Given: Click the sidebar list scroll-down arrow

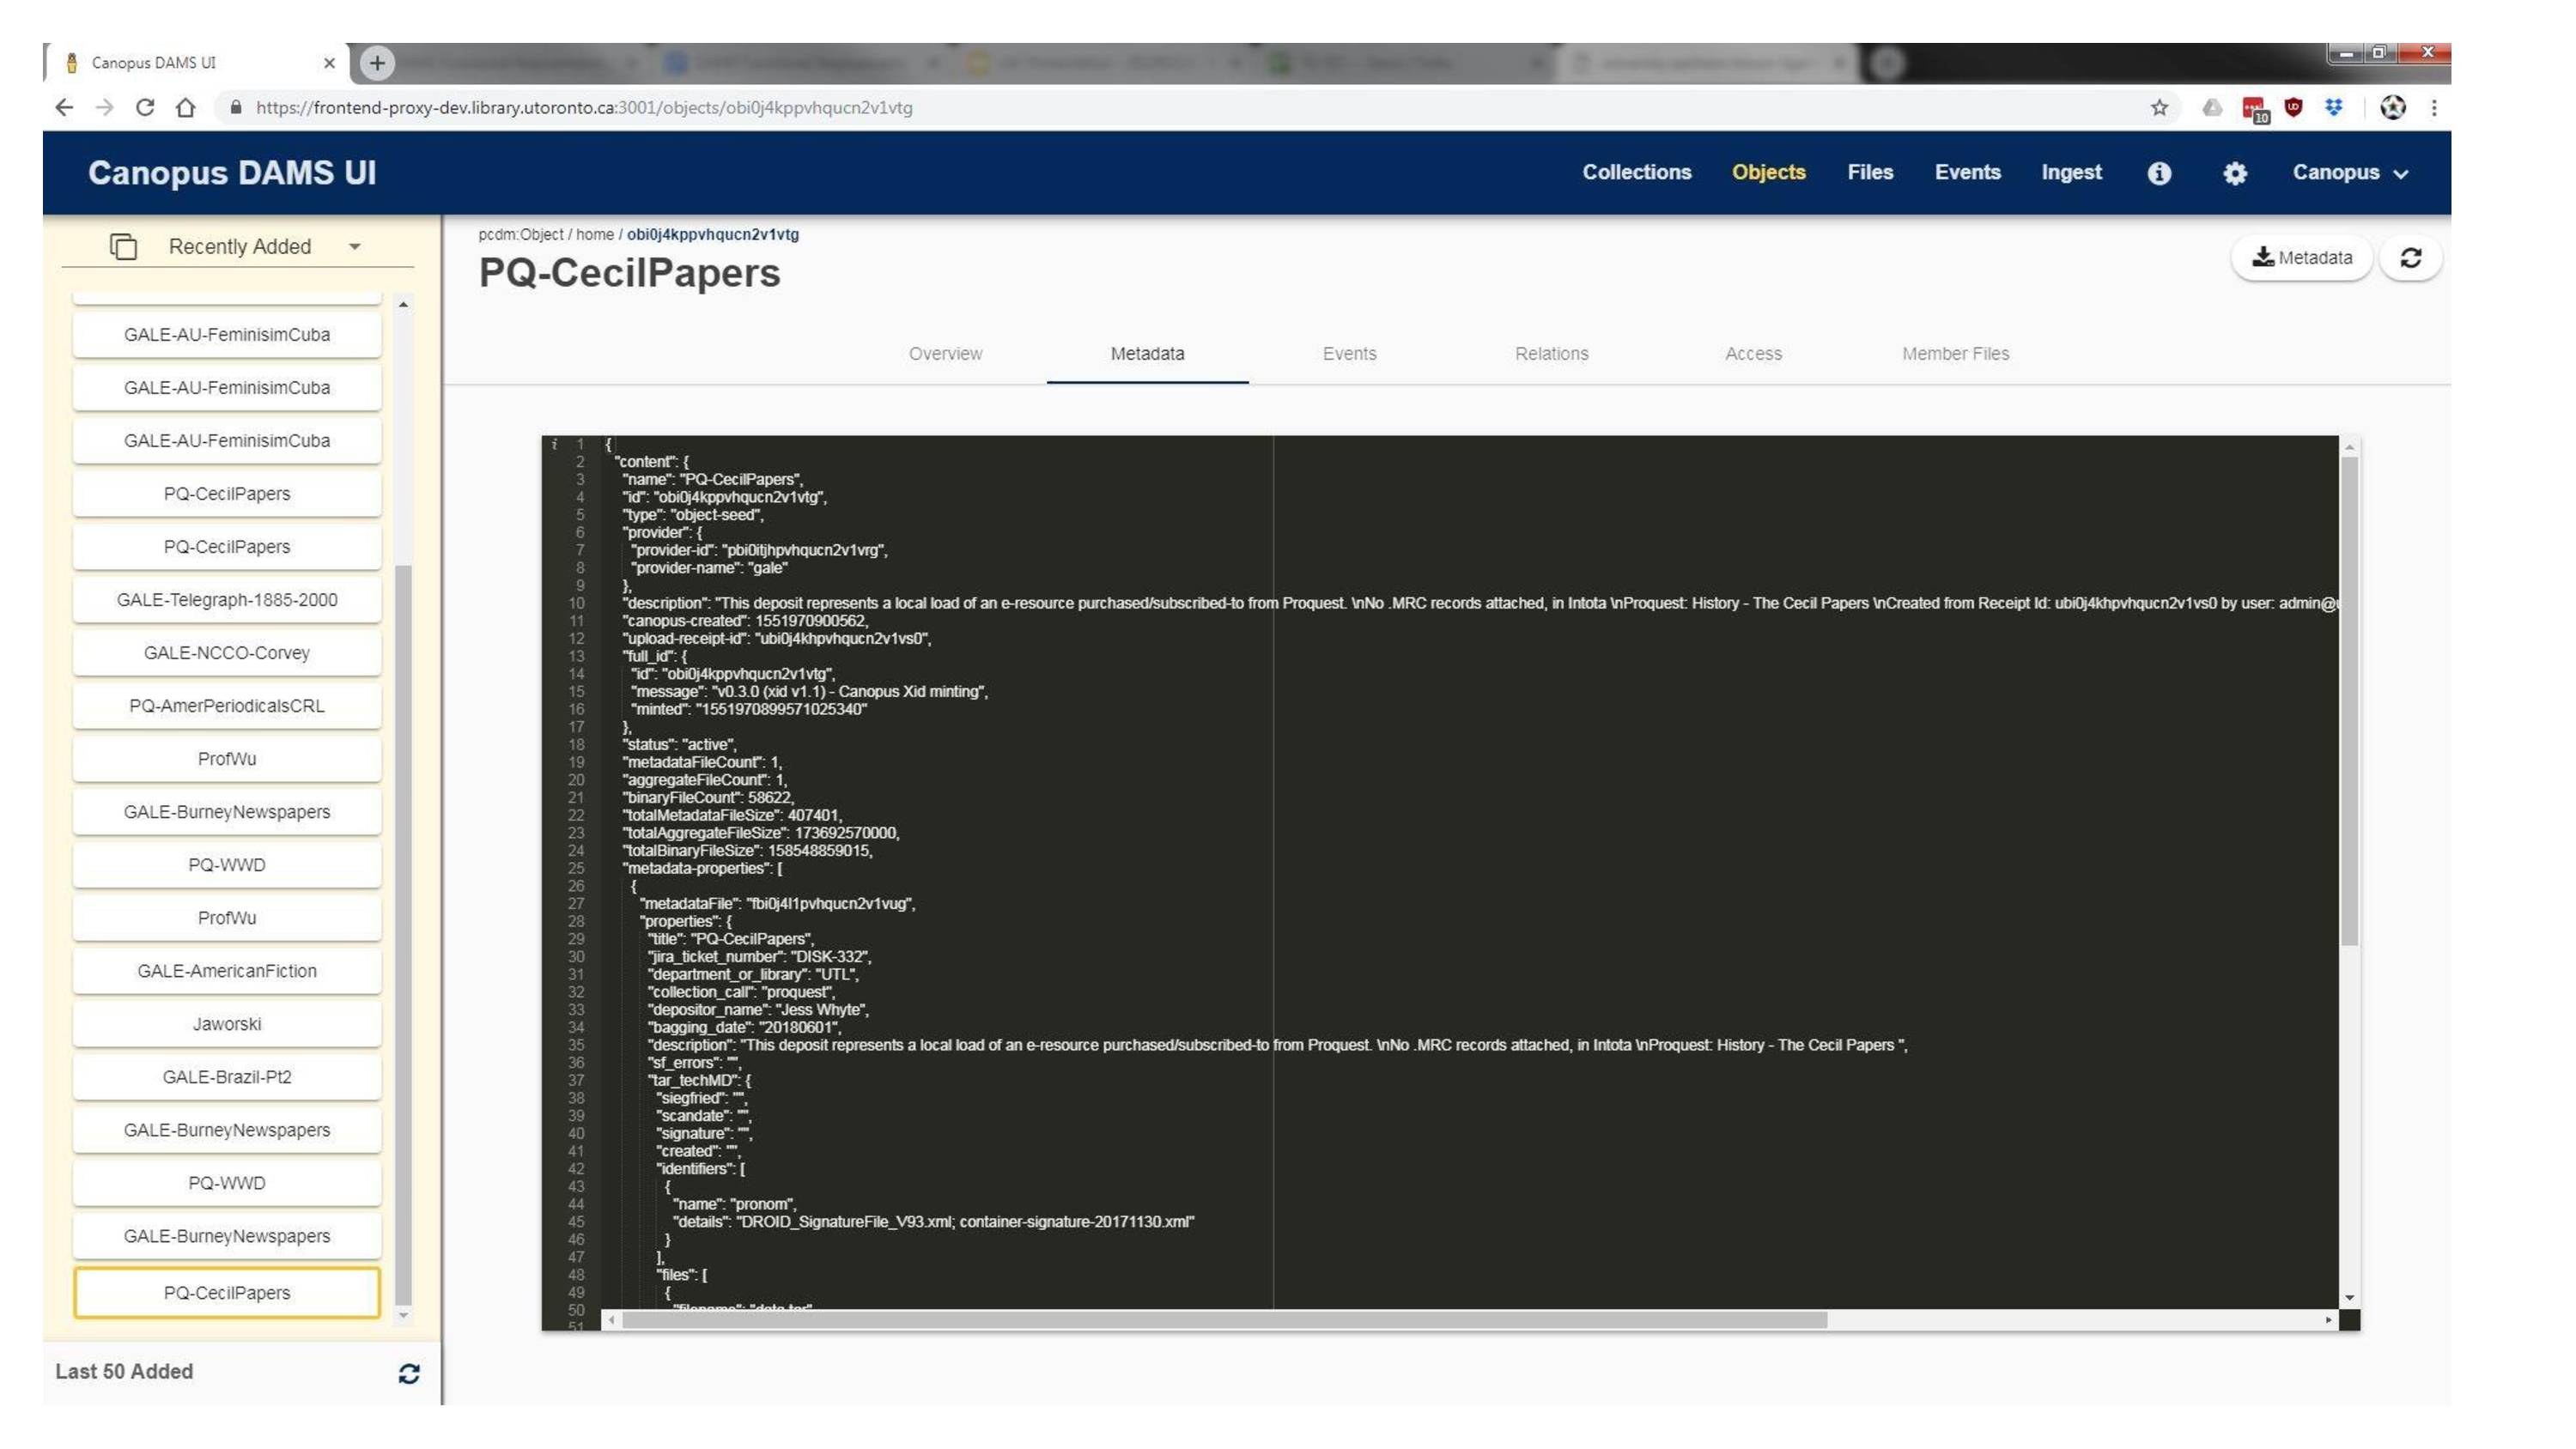Looking at the screenshot, I should tap(403, 1315).
